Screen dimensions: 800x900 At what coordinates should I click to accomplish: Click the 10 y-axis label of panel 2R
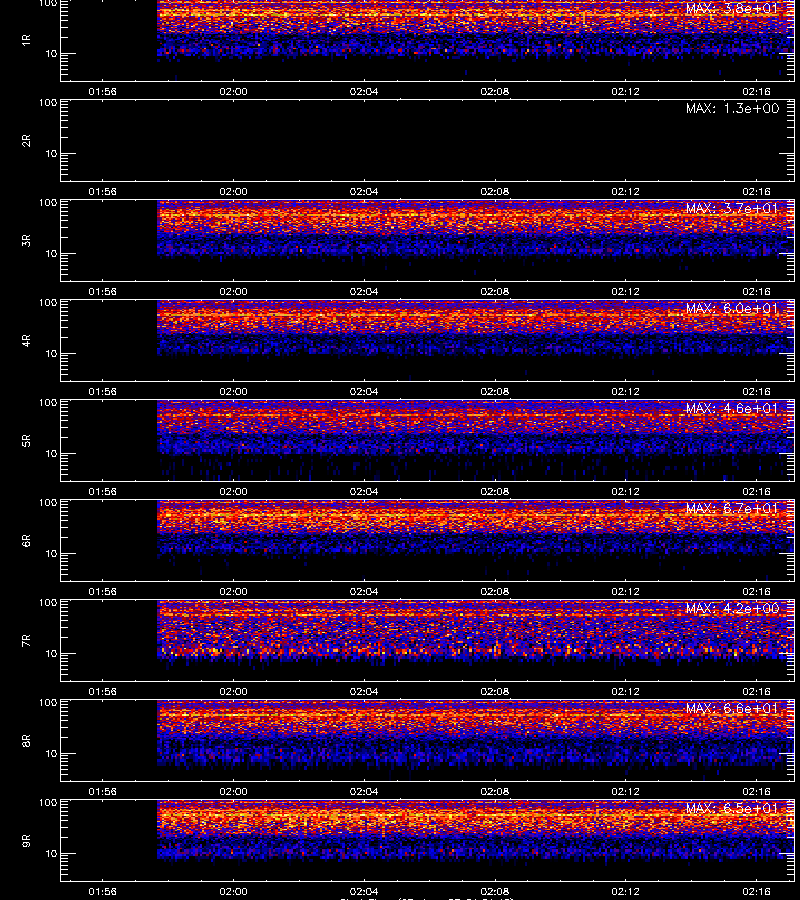click(51, 154)
